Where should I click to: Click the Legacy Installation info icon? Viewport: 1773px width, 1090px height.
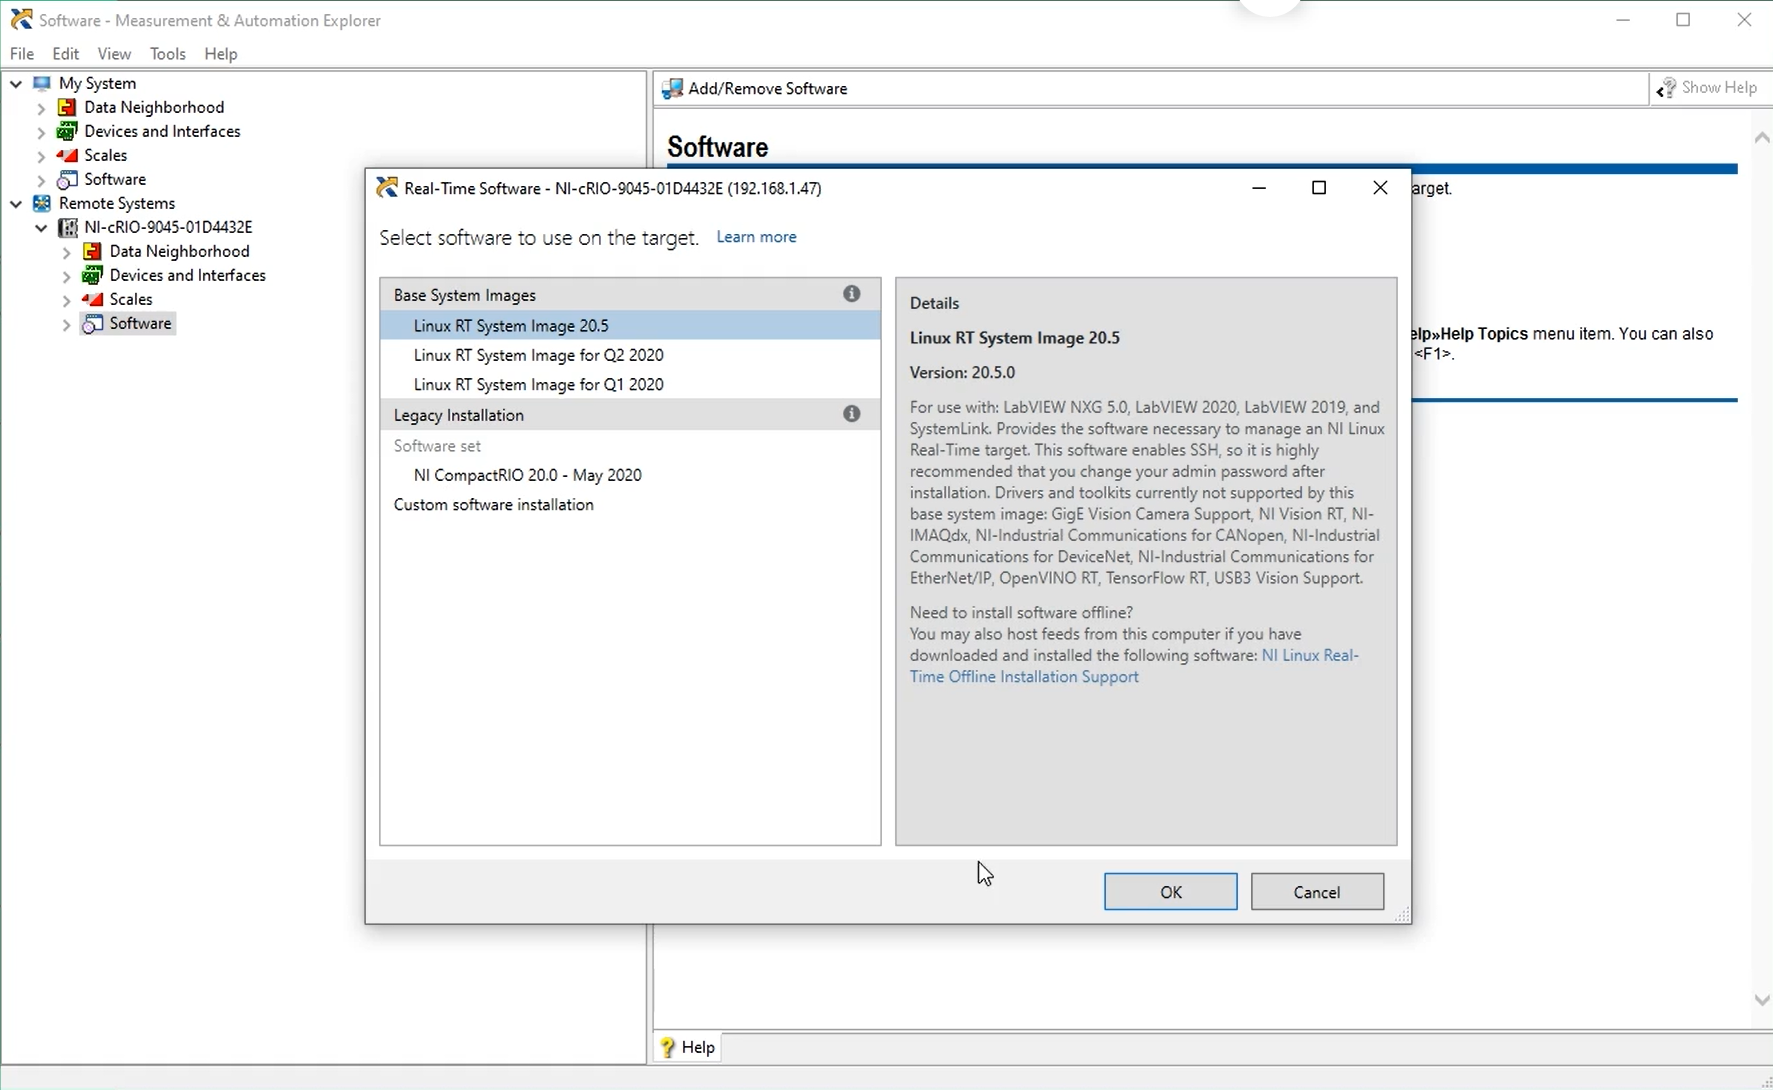851,414
